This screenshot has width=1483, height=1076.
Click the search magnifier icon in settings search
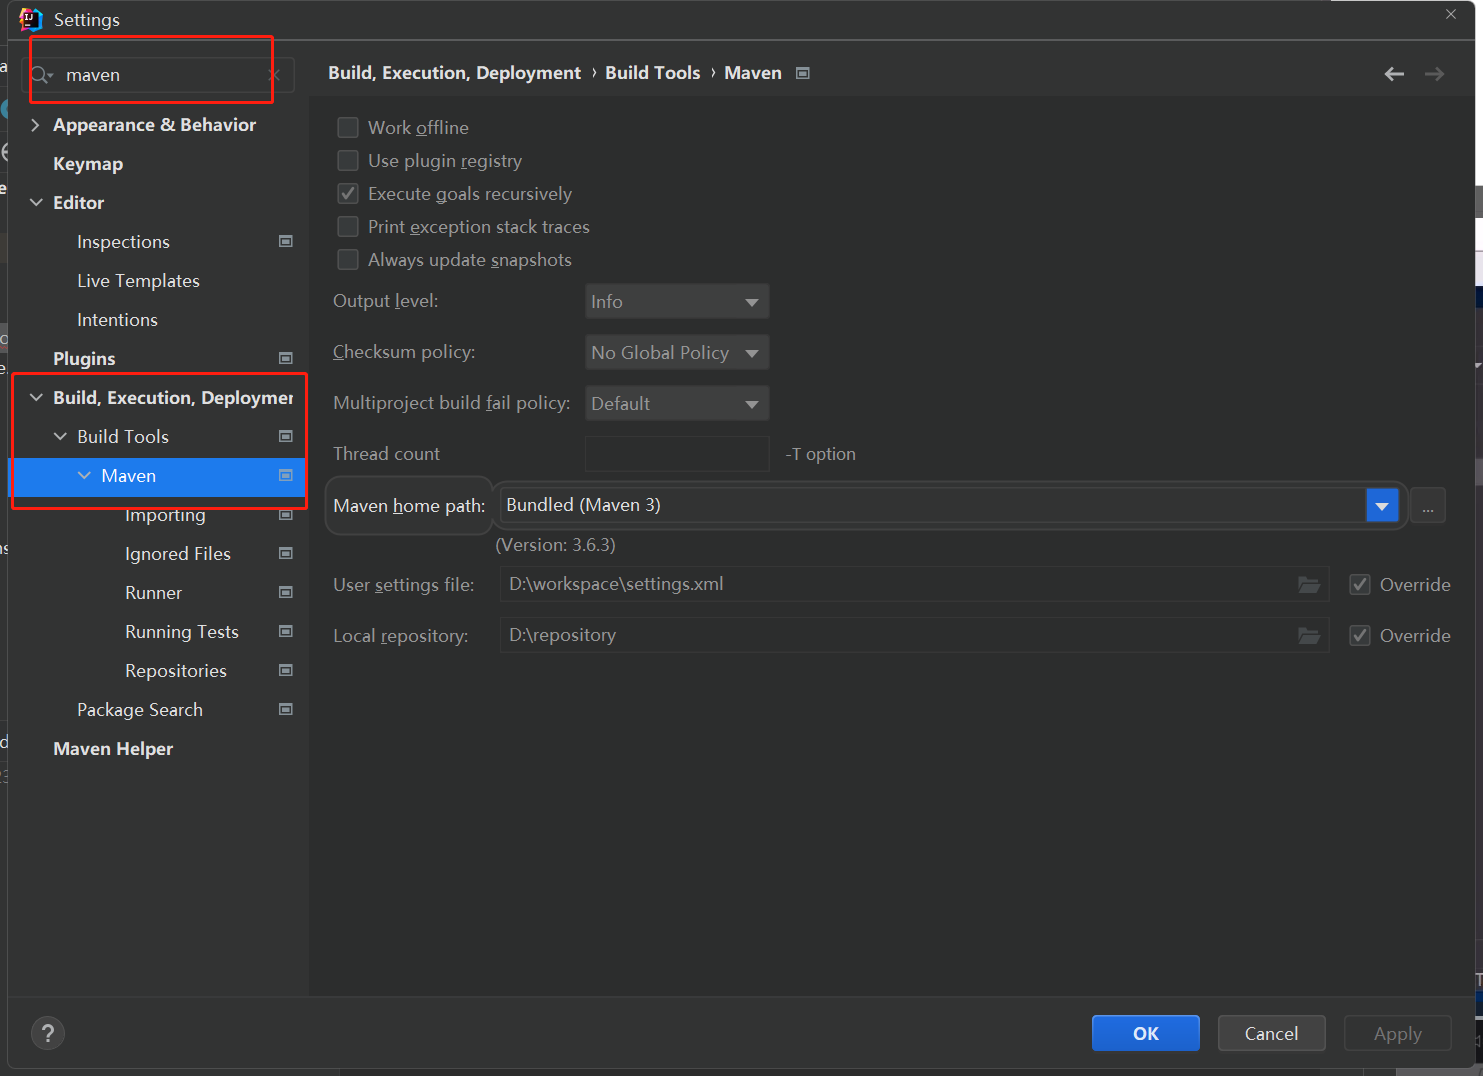pos(41,75)
